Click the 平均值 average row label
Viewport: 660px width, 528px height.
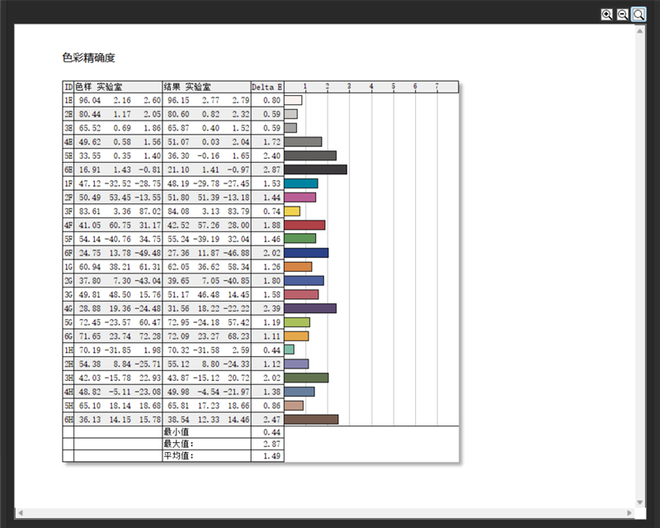click(x=178, y=456)
